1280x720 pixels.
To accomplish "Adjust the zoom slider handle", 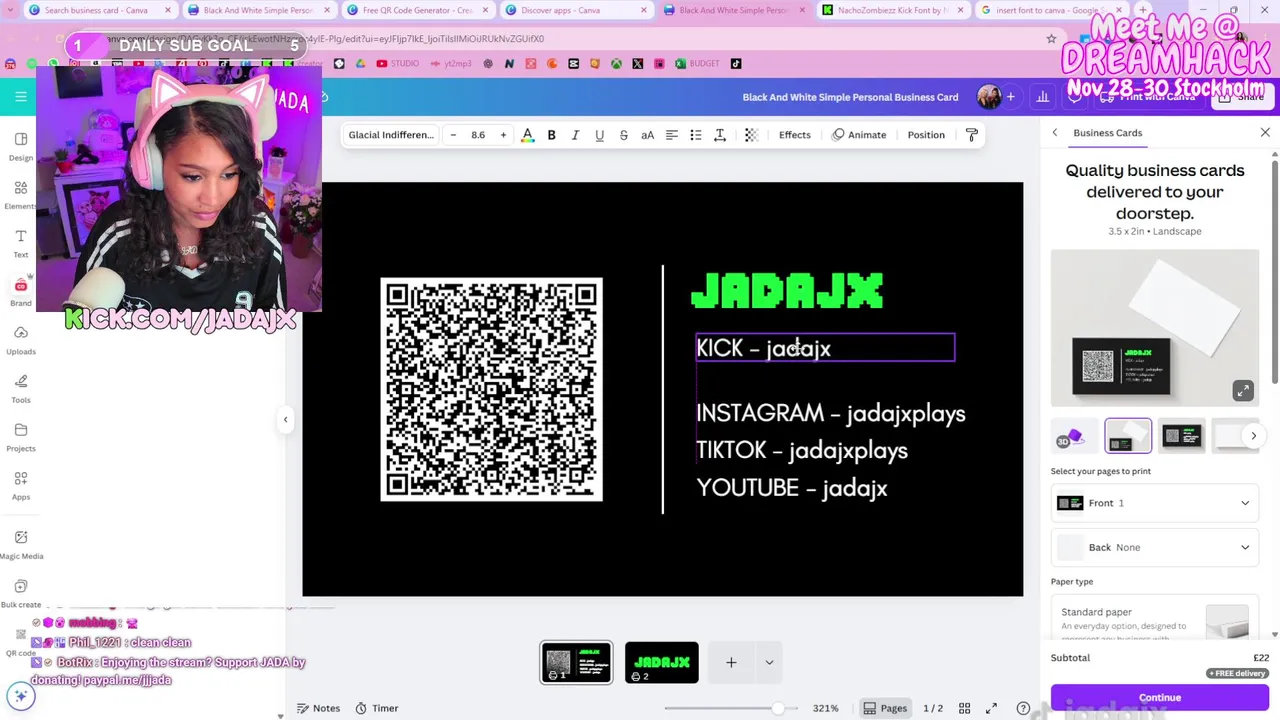I will (x=777, y=708).
